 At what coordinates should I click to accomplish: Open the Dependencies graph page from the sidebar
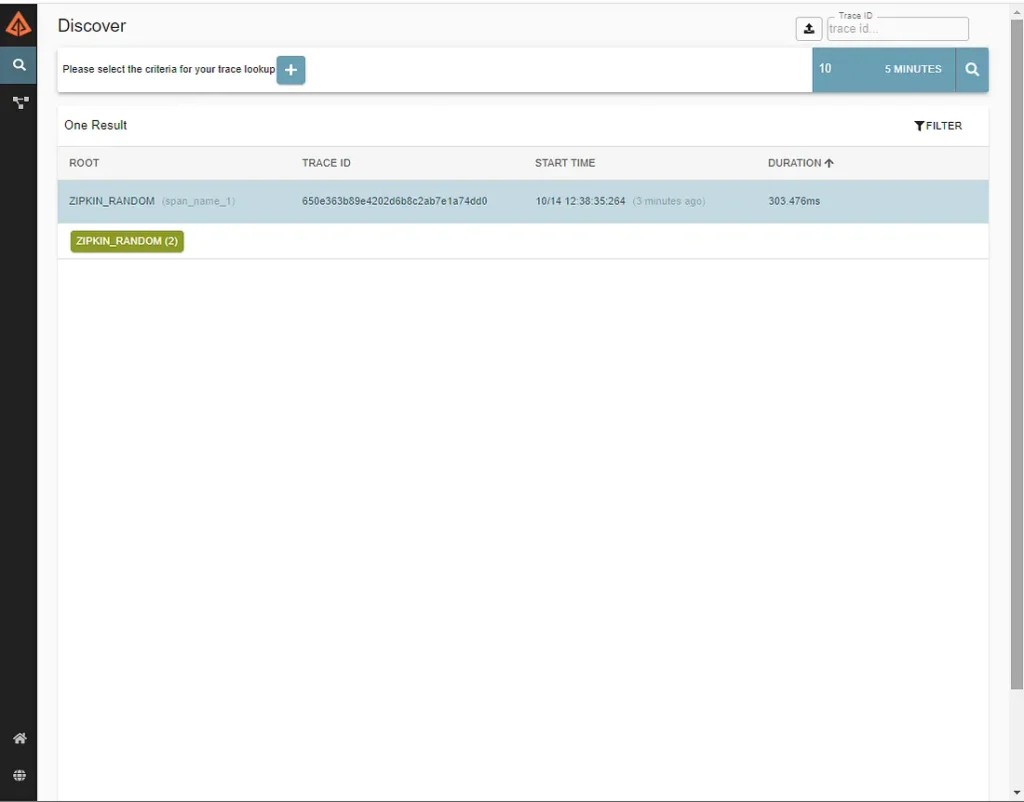tap(18, 102)
